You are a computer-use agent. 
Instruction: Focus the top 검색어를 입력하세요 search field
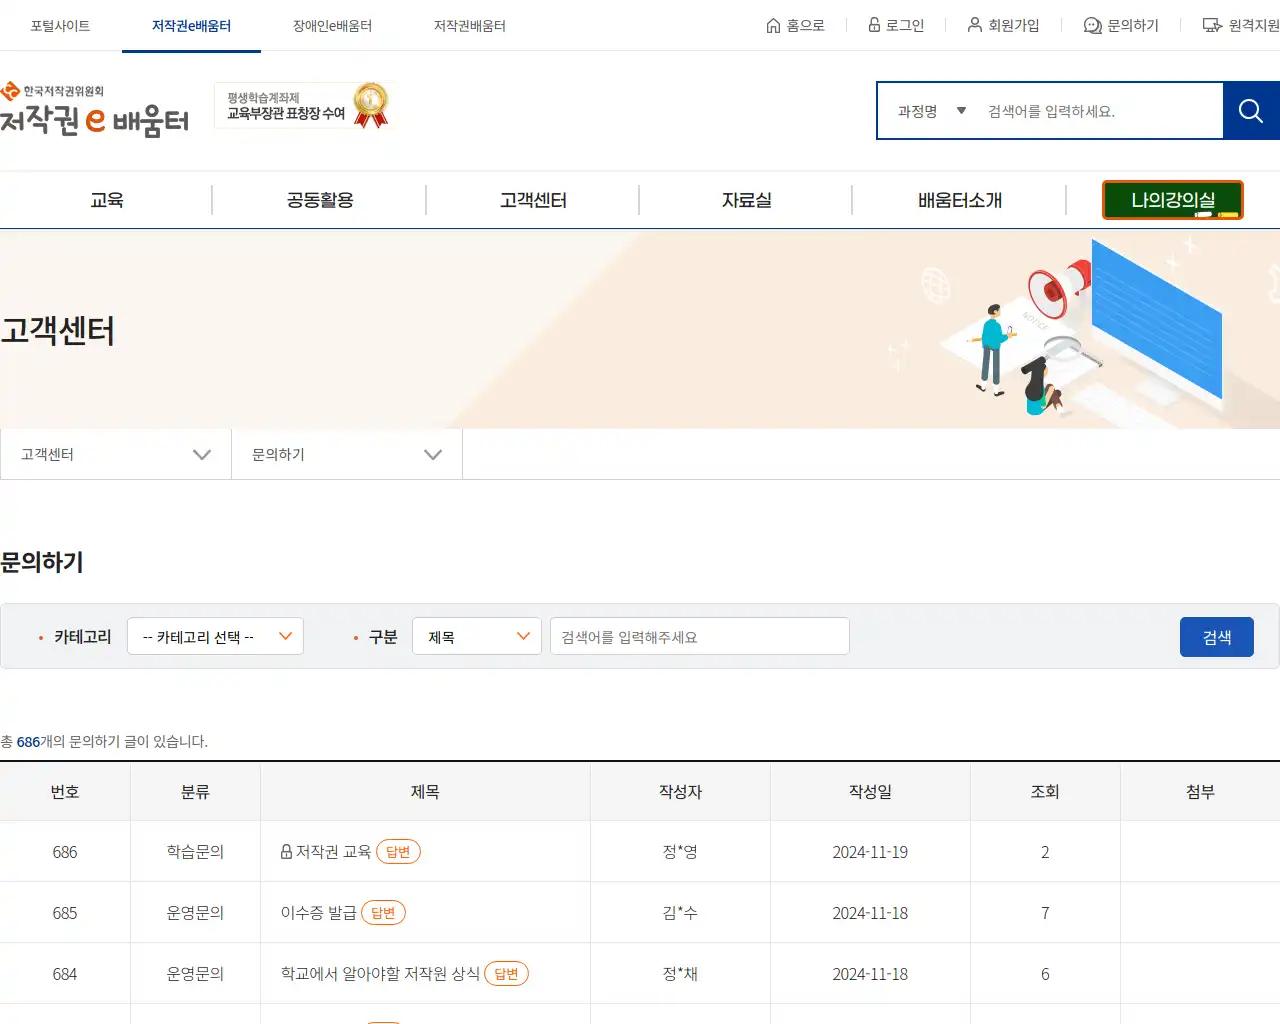tap(1100, 111)
